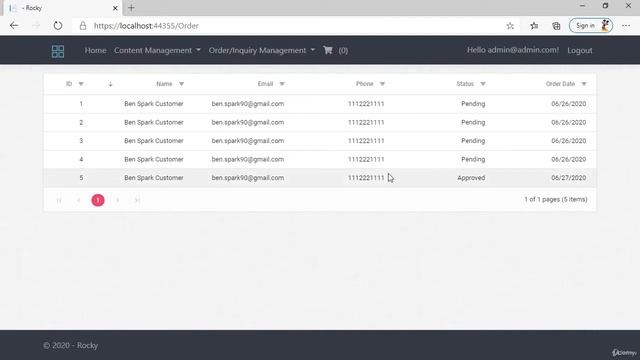Image resolution: width=640 pixels, height=360 pixels.
Task: Click the cart count (0) label
Action: pyautogui.click(x=343, y=51)
